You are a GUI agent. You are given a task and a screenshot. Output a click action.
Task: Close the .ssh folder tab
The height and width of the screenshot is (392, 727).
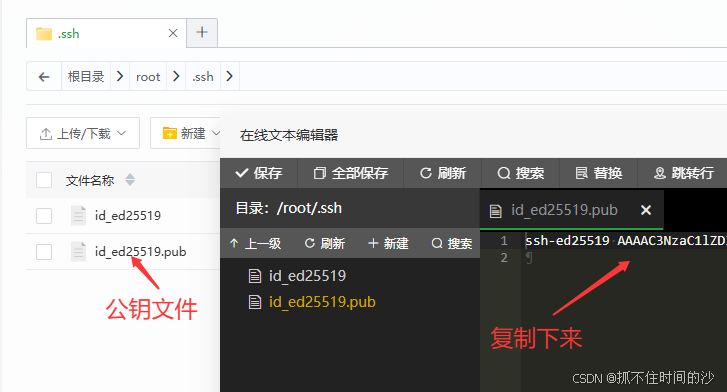pos(173,33)
